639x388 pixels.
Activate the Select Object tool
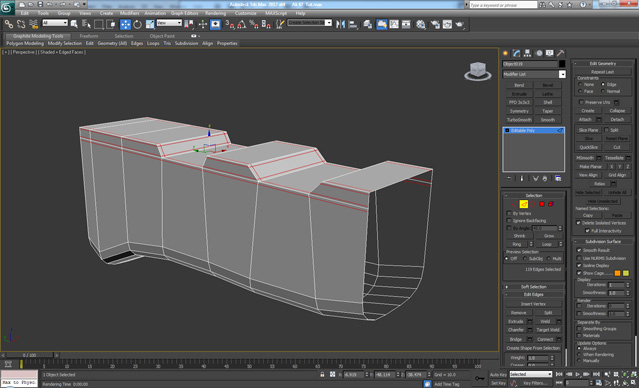click(74, 24)
